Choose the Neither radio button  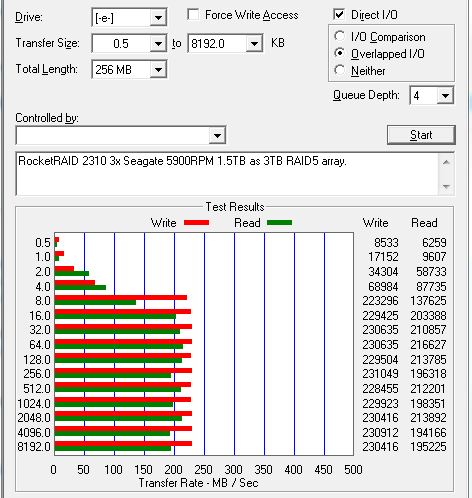coord(340,70)
